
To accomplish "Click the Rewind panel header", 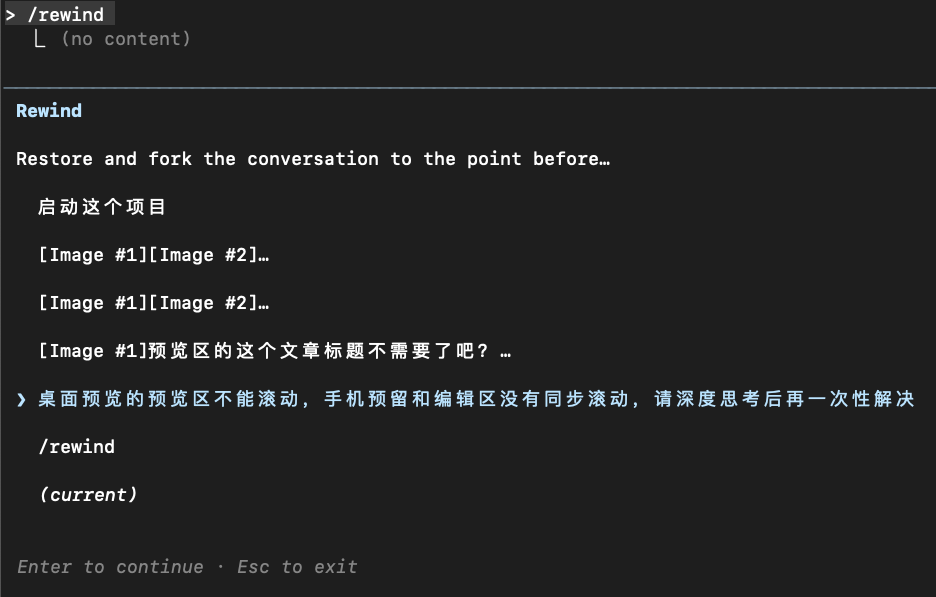I will (48, 110).
